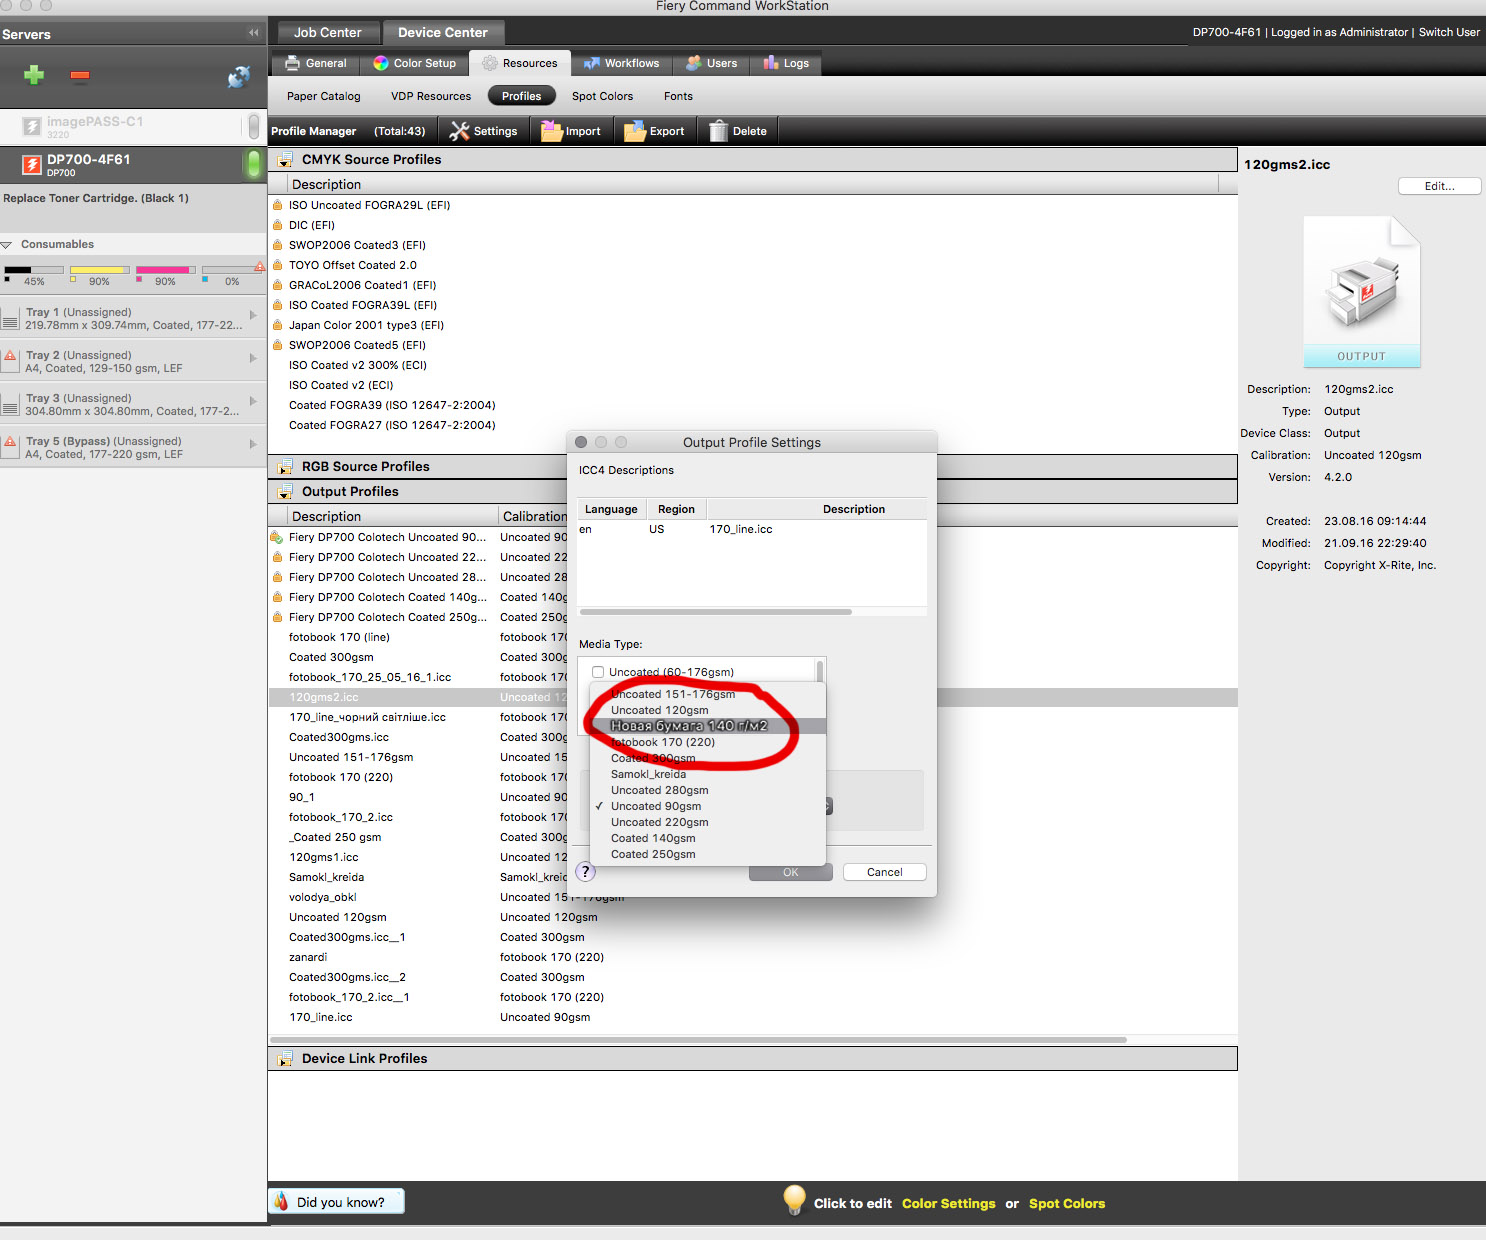Expand Tray 5 (Bypass) details arrow
Viewport: 1486px width, 1240px height.
point(253,444)
